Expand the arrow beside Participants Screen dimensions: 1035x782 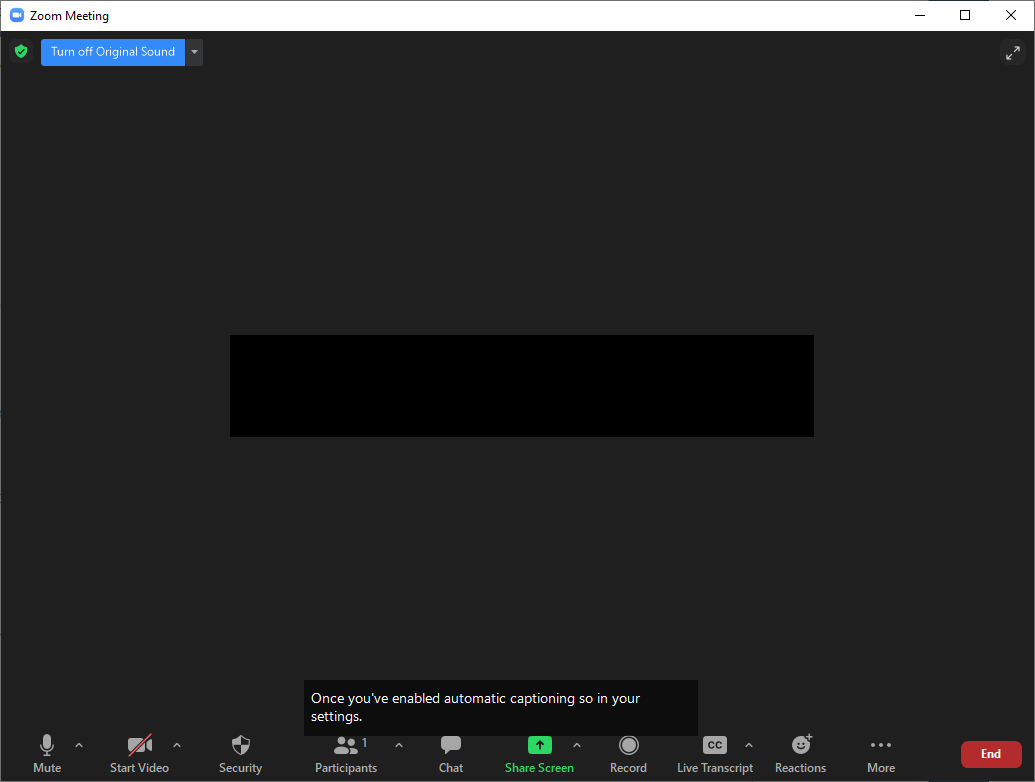(x=399, y=745)
